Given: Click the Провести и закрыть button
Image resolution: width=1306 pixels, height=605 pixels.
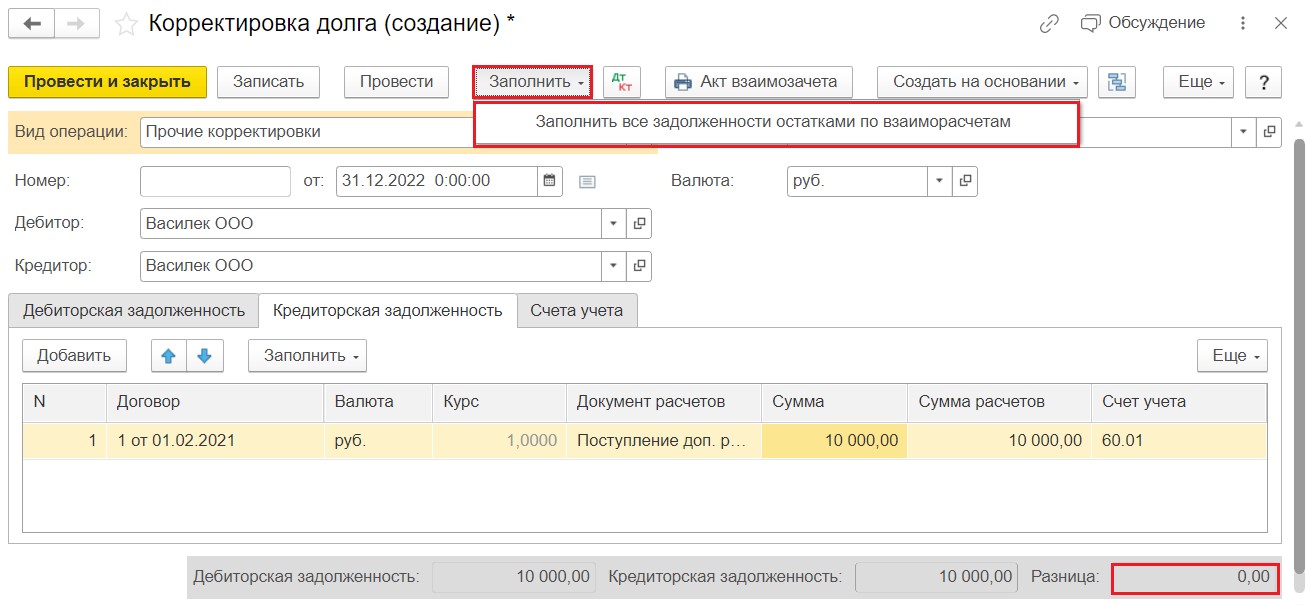Looking at the screenshot, I should click(107, 82).
